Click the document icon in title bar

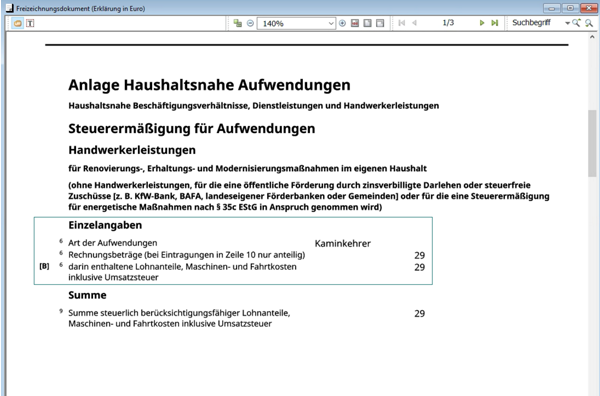point(9,8)
